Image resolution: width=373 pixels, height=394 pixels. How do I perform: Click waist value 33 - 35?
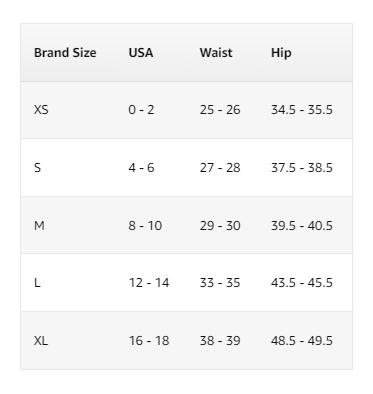220,283
